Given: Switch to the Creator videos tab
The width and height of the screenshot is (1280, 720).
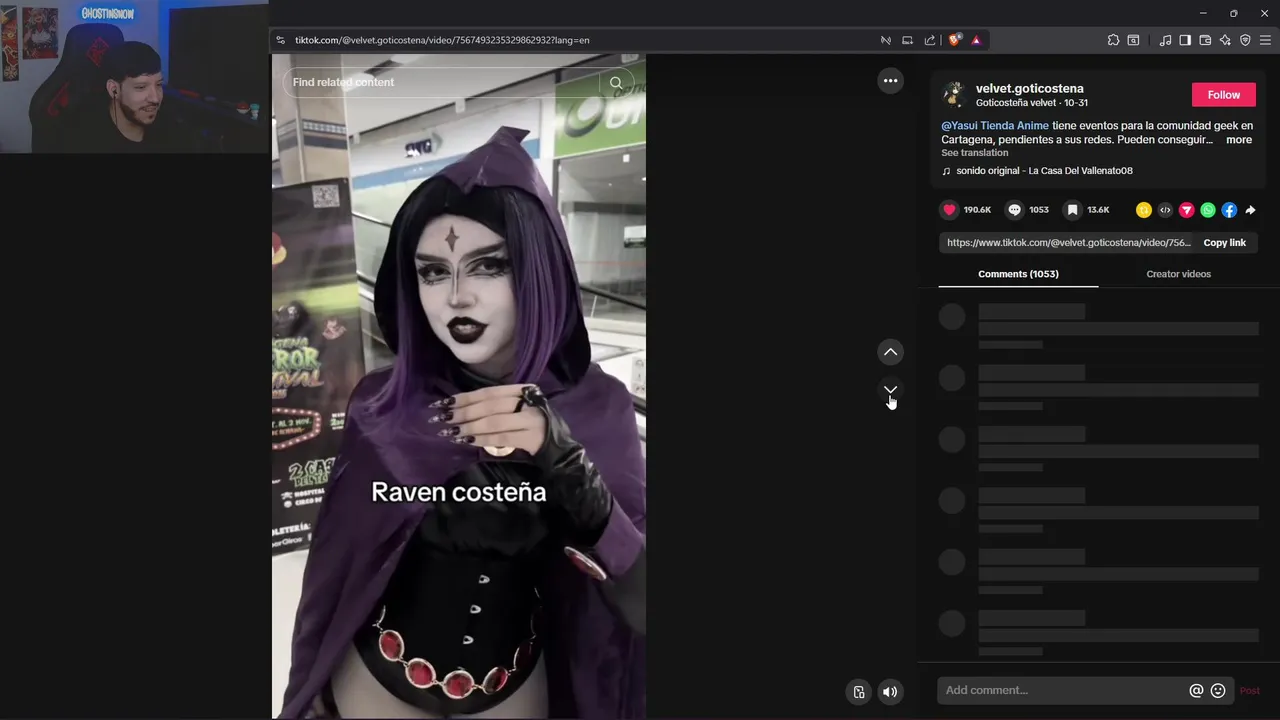Looking at the screenshot, I should pyautogui.click(x=1178, y=274).
